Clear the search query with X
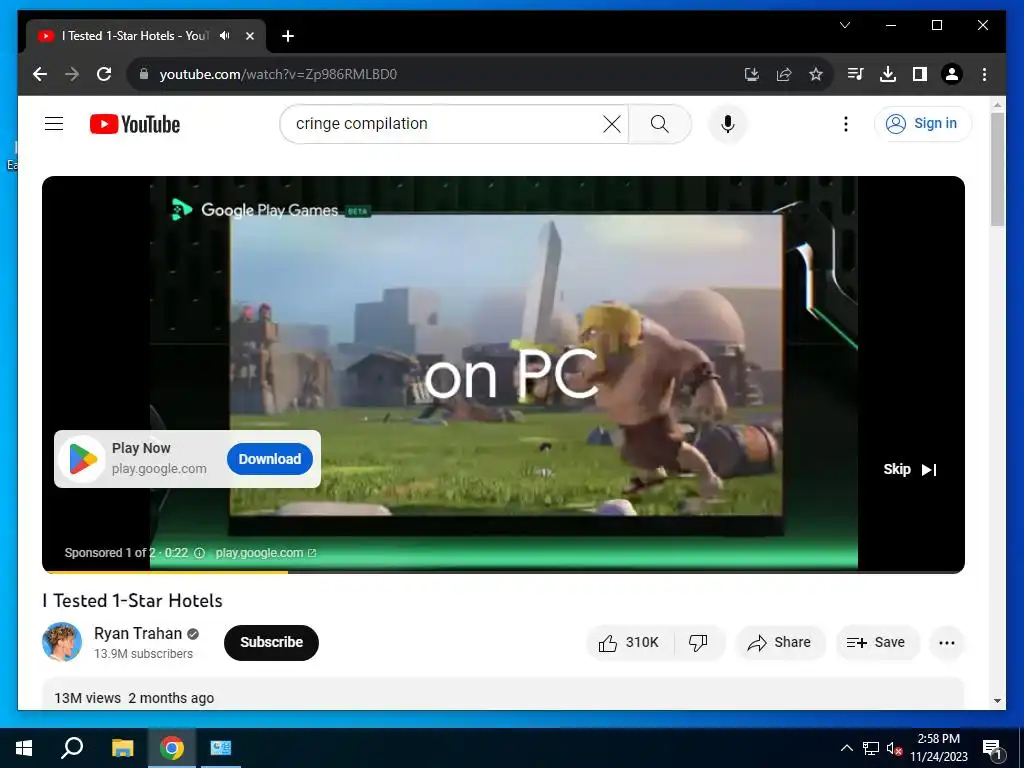 (612, 123)
